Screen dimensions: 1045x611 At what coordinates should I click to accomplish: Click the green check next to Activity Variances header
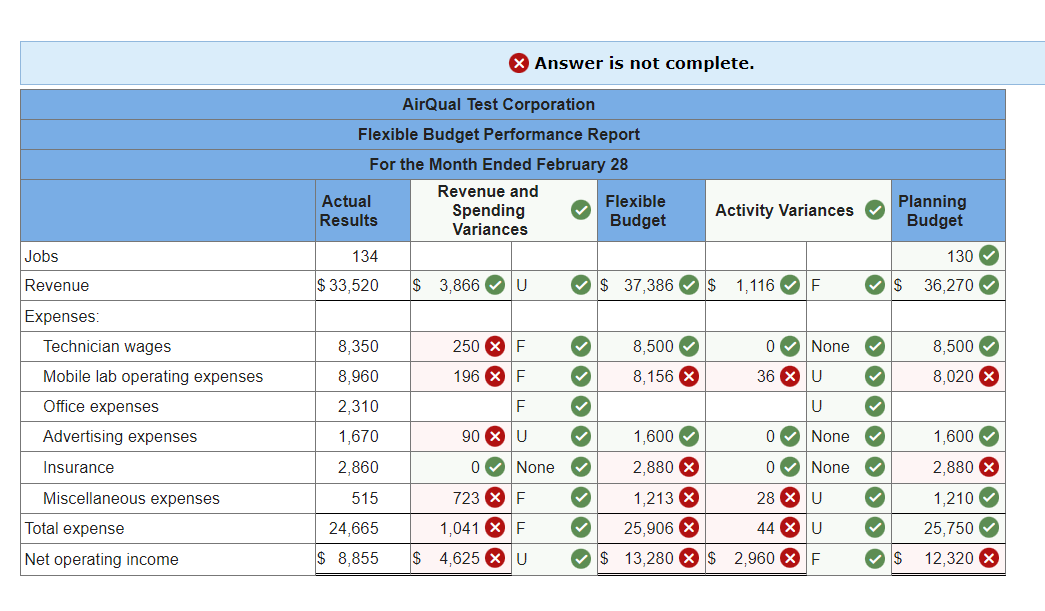874,210
